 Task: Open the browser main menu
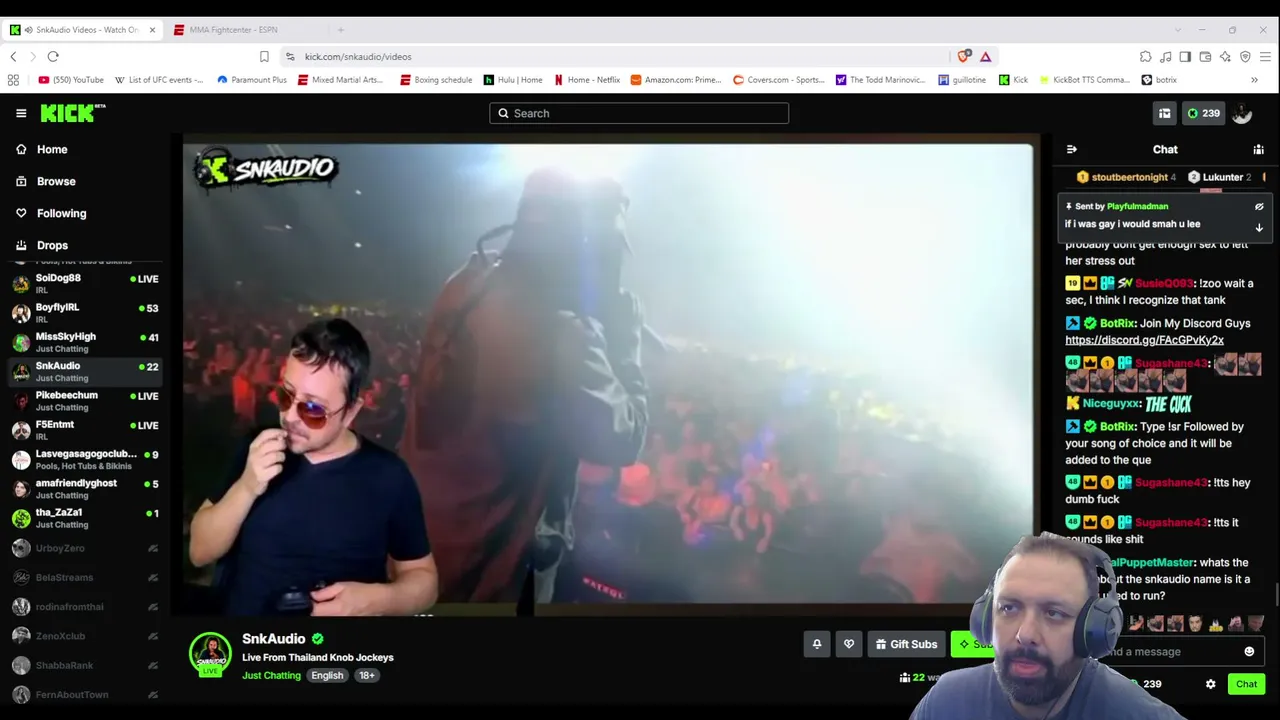click(1265, 57)
